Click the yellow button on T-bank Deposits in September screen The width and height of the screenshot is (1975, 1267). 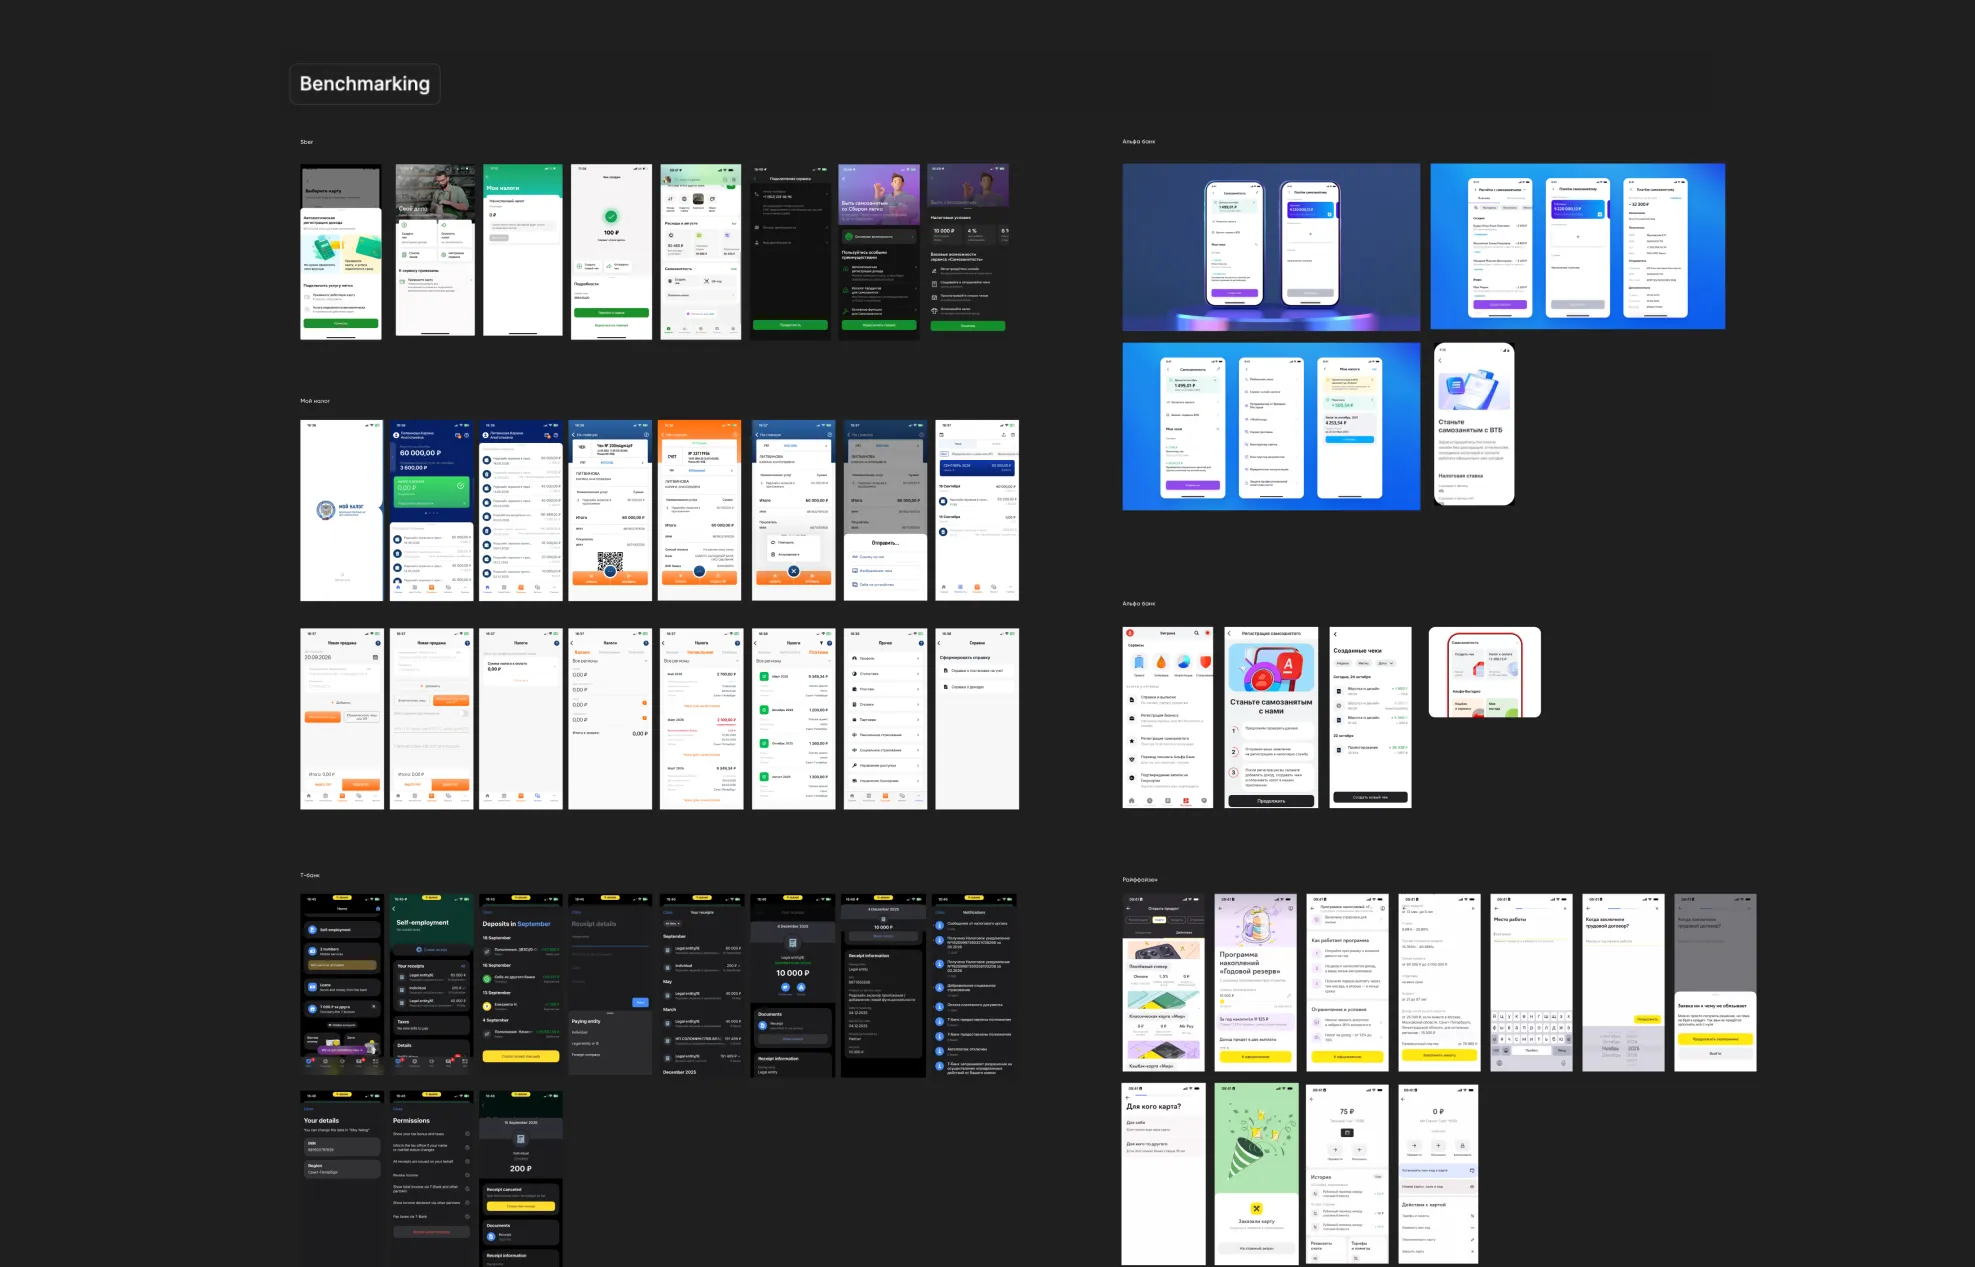[520, 1056]
